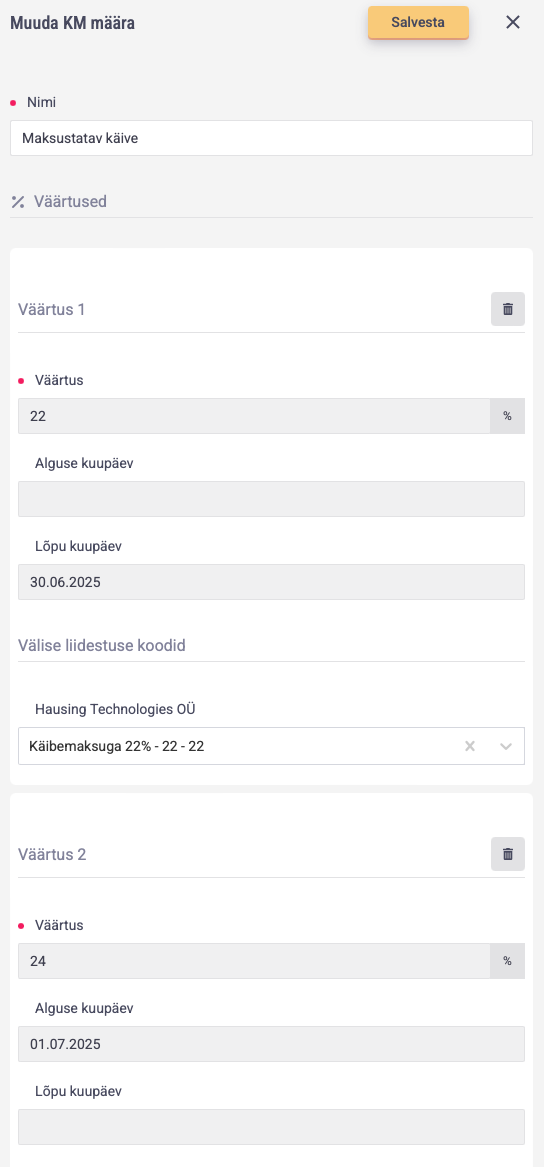Open empty Alguse kuupäev field in Väärtus 1

271,499
